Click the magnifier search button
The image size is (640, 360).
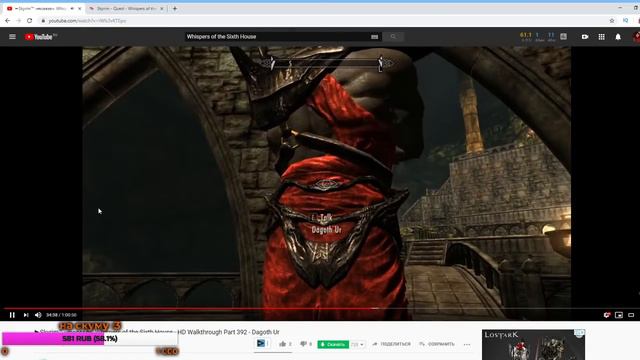393,37
